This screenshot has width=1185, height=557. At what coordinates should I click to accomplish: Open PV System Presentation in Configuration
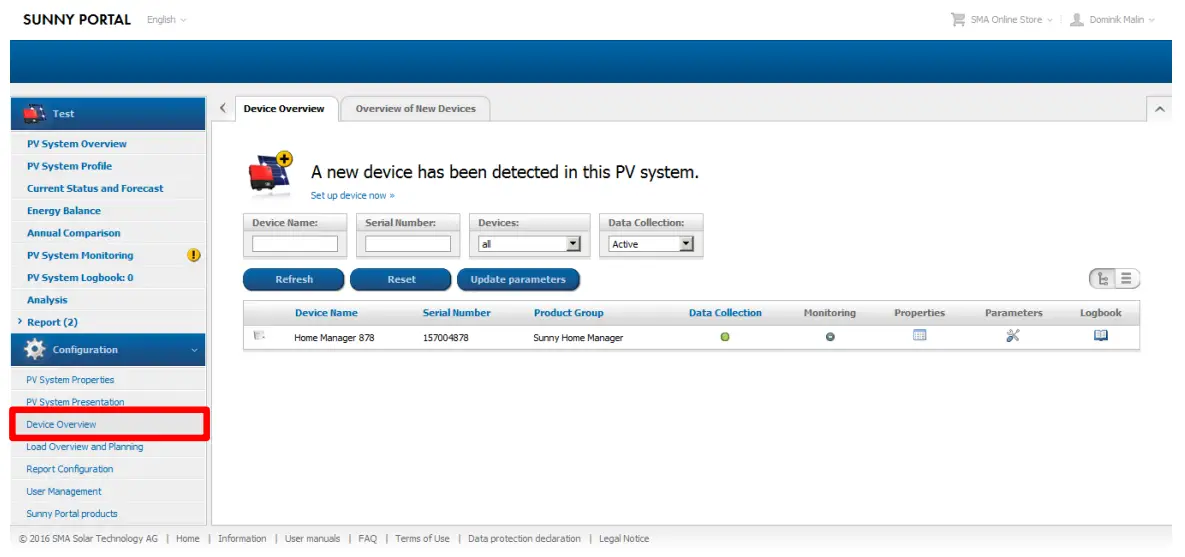click(x=76, y=402)
